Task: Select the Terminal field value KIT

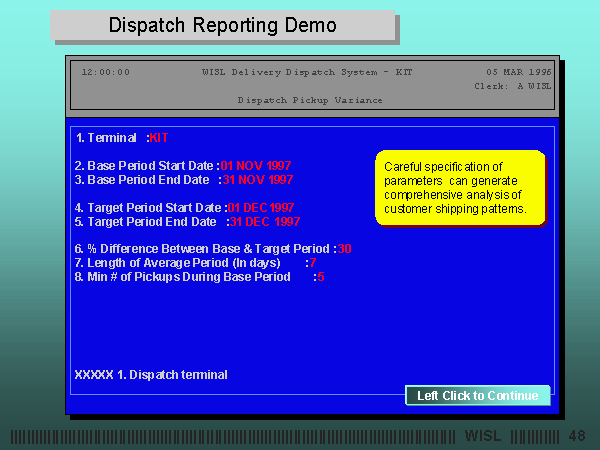Action: 158,138
